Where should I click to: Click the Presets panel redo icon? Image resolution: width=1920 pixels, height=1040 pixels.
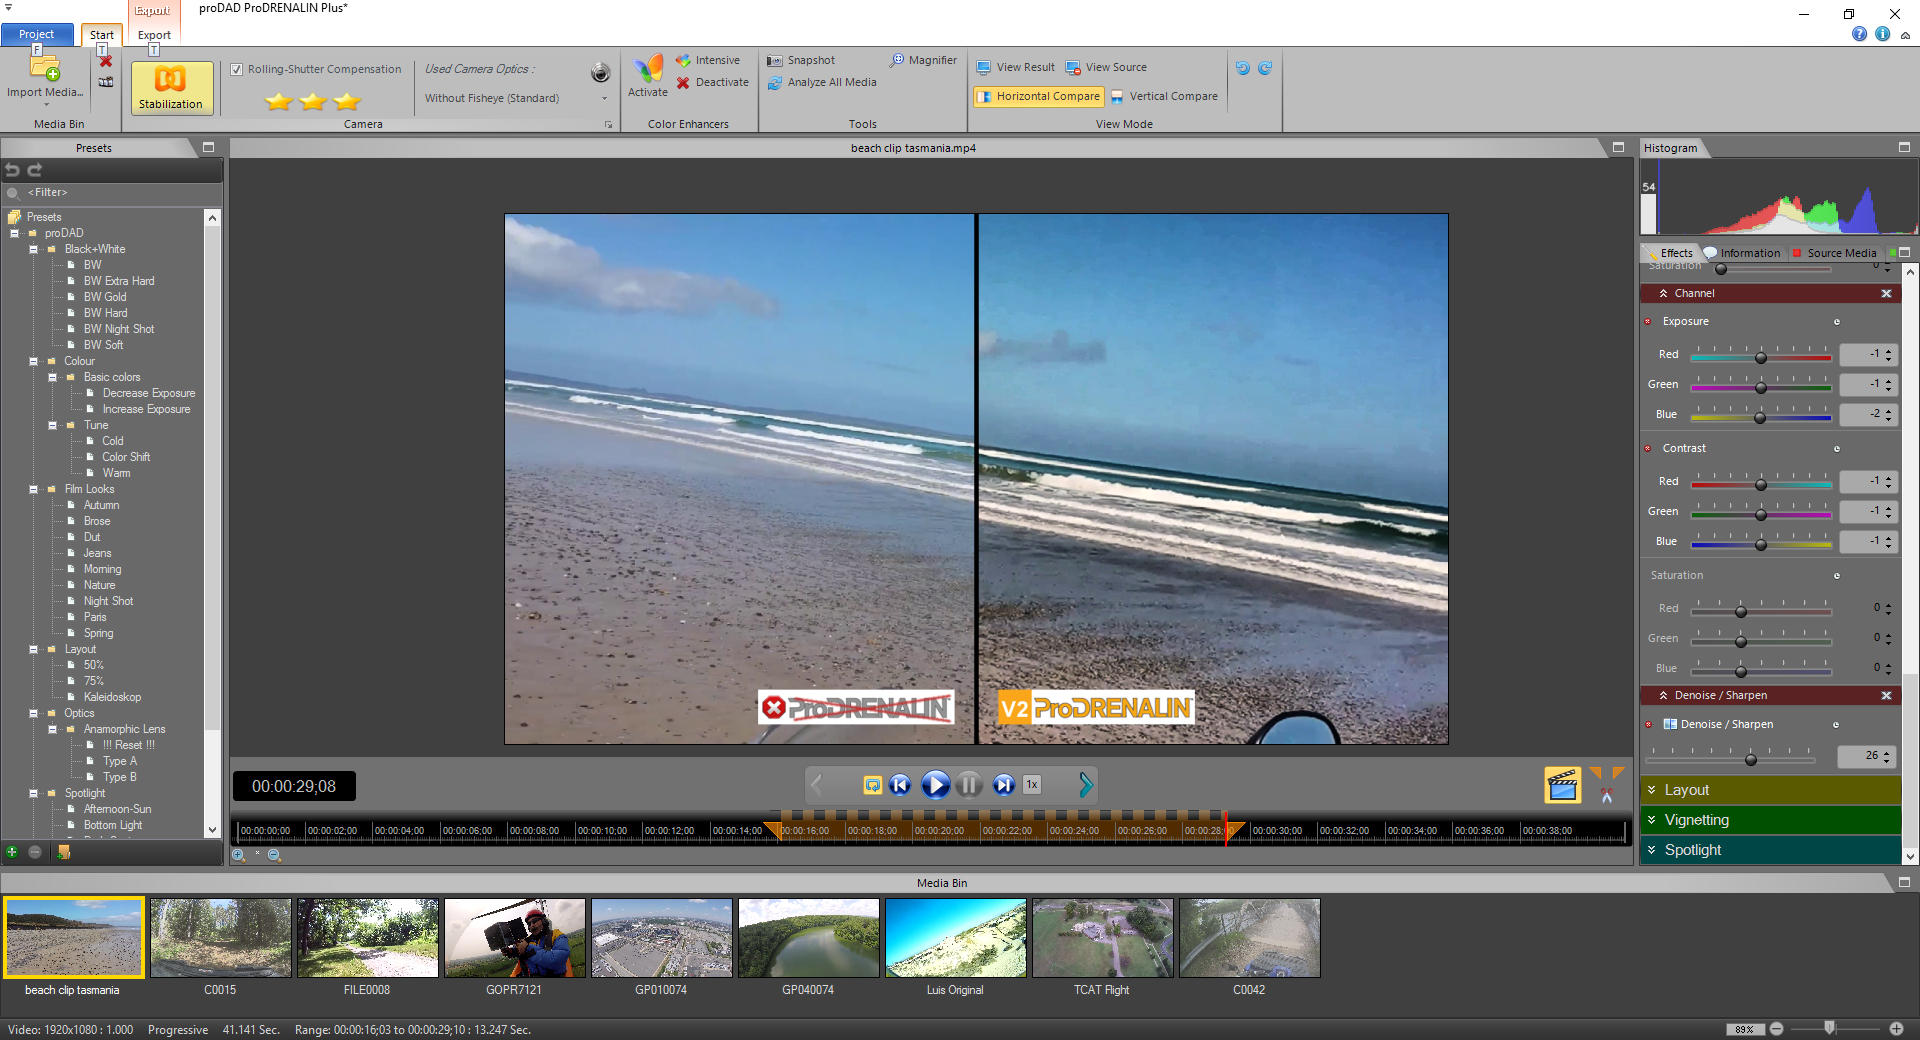coord(35,170)
